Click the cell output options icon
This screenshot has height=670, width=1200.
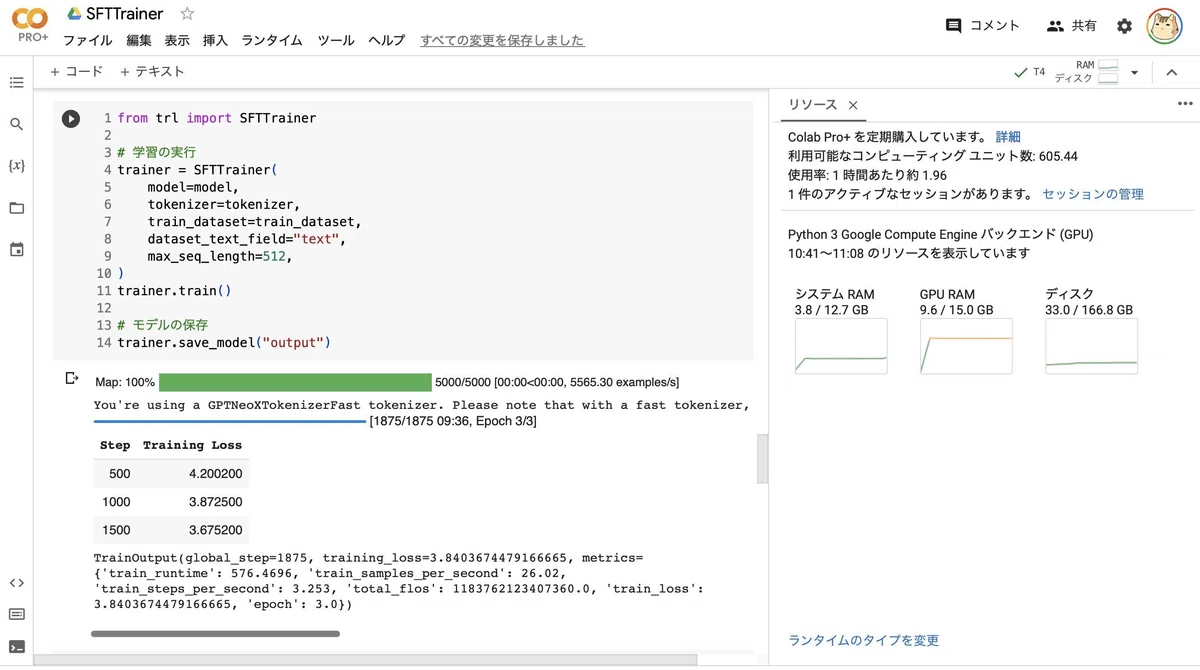71,378
